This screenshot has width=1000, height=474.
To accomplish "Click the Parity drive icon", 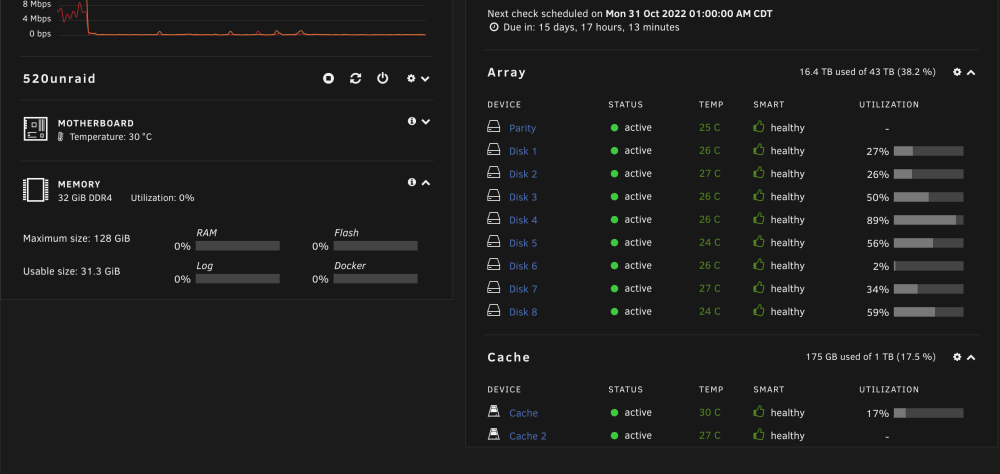I will pos(494,127).
